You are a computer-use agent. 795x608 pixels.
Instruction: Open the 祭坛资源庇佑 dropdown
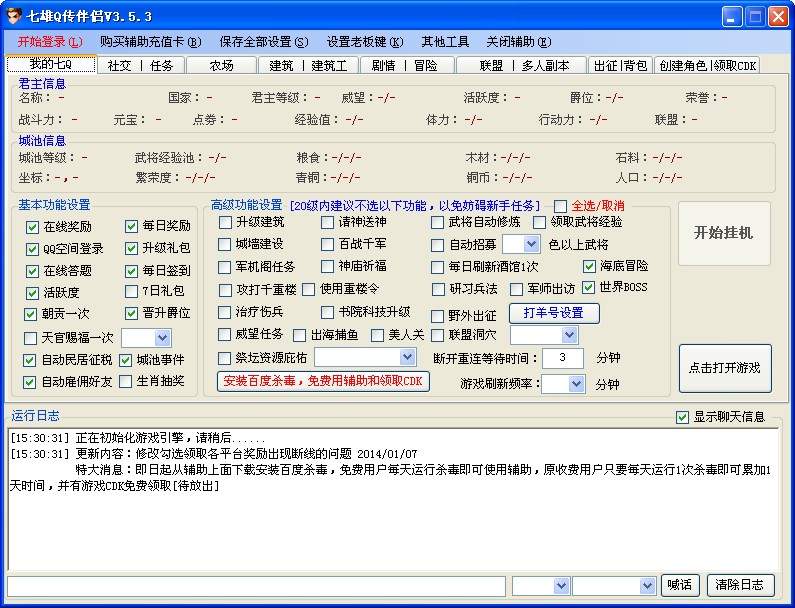coord(407,357)
